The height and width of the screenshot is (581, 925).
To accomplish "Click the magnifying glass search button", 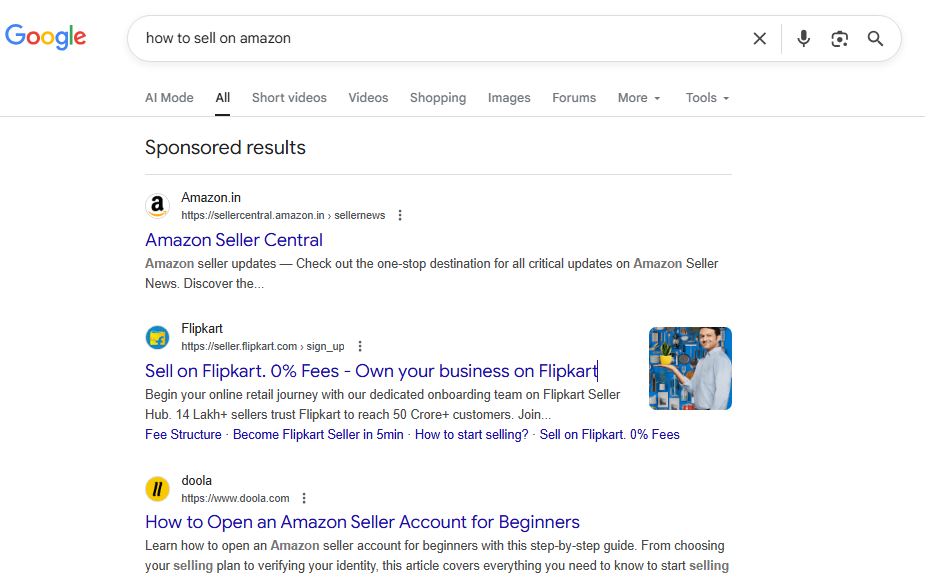I will [x=875, y=38].
